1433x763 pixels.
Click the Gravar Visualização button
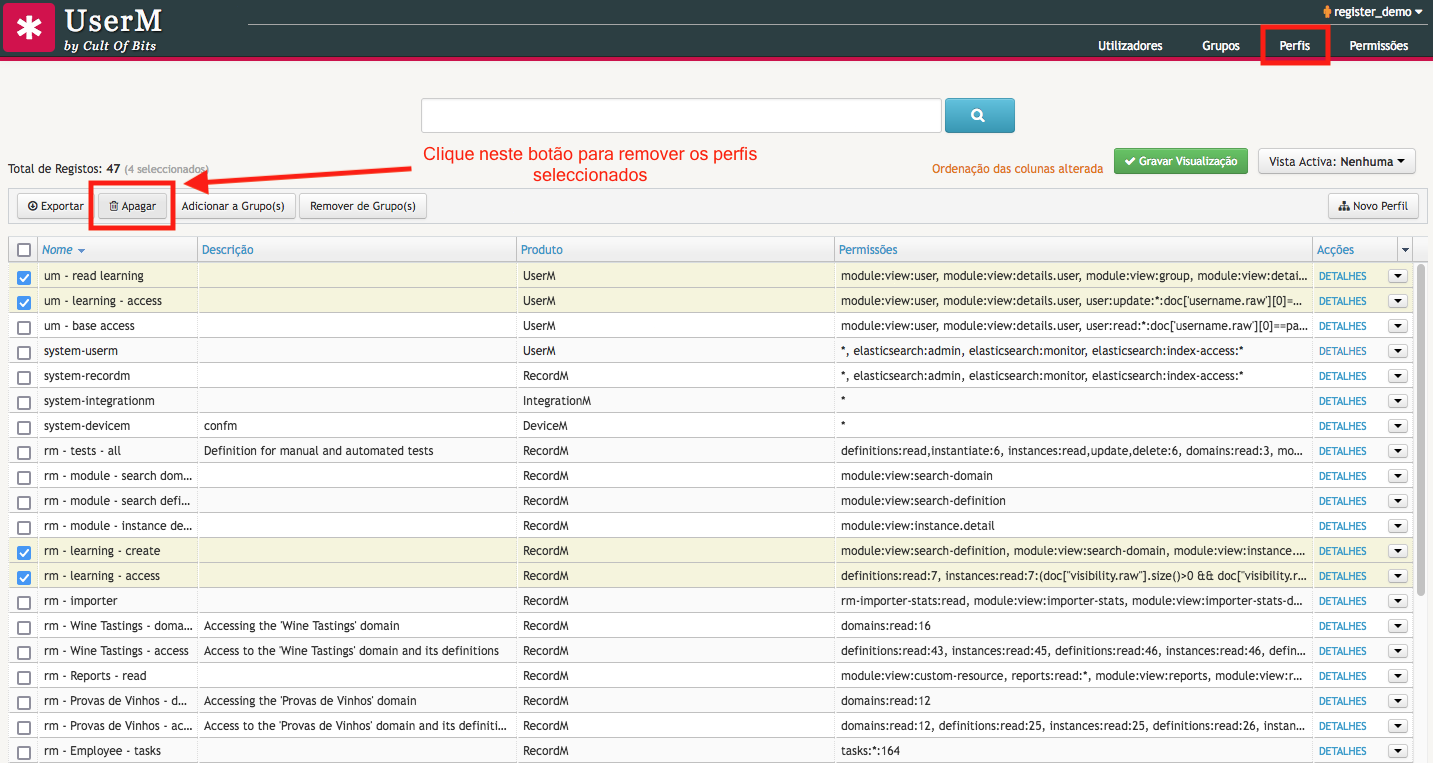pyautogui.click(x=1180, y=161)
